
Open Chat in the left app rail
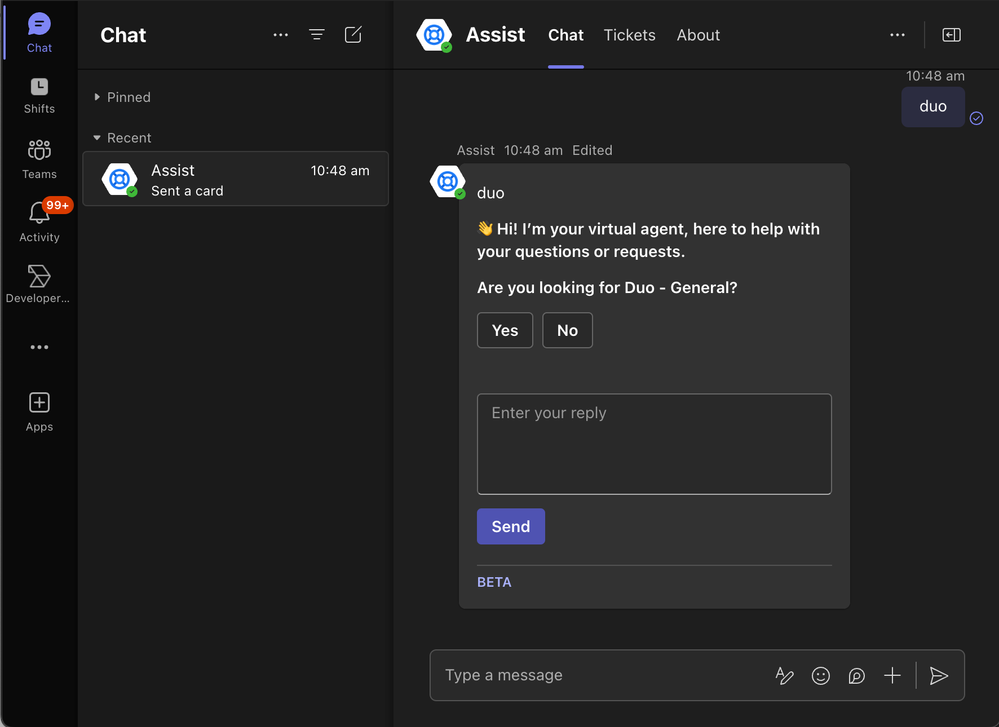click(x=39, y=33)
